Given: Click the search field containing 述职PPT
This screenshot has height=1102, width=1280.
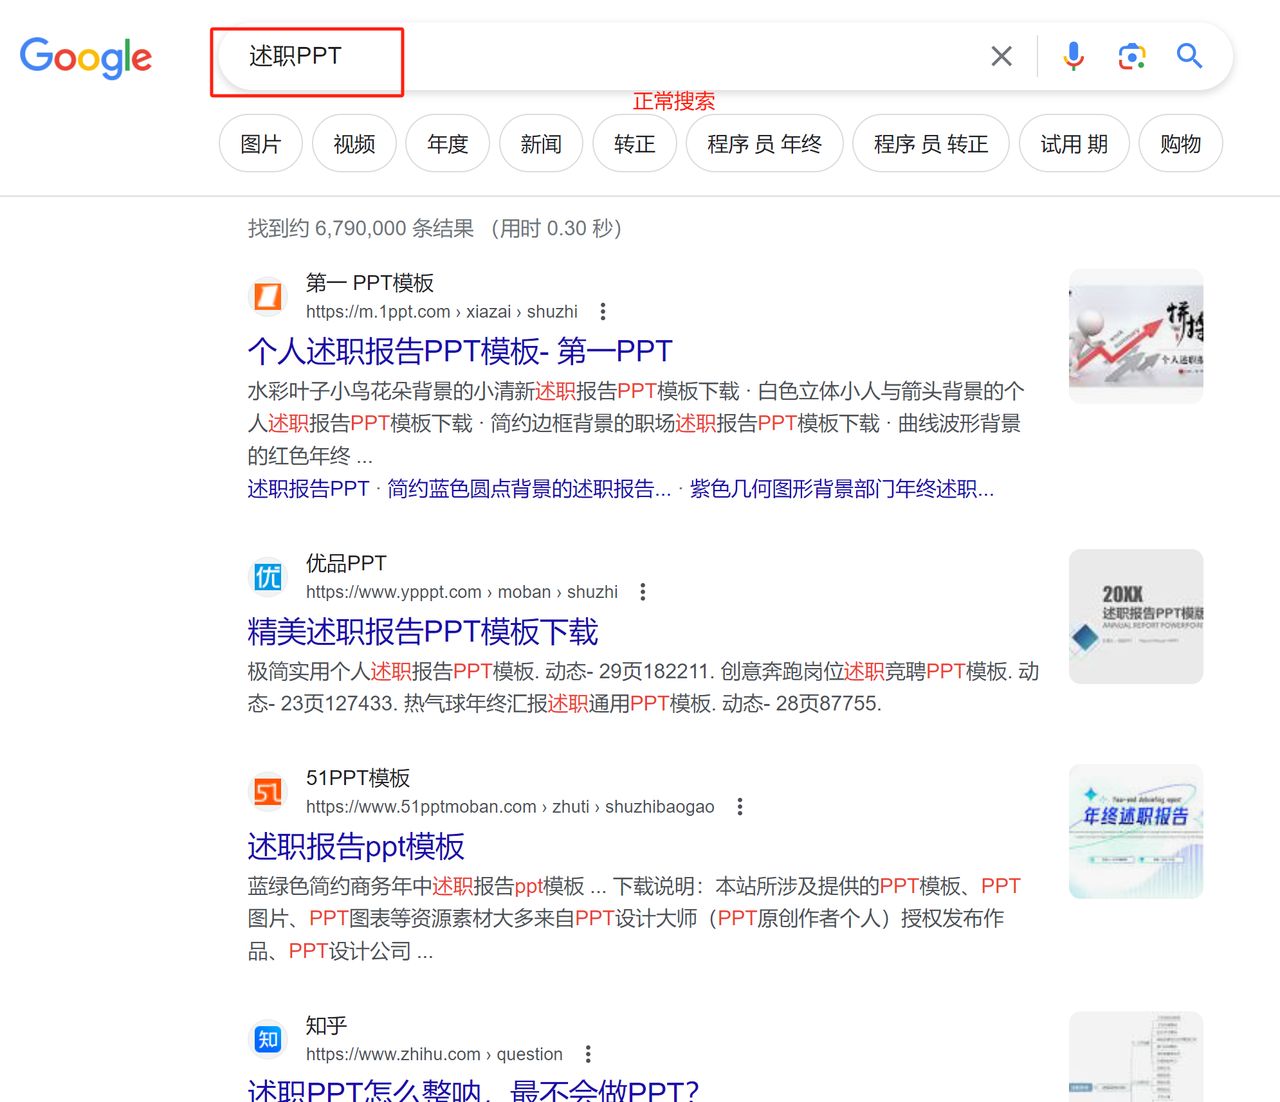Looking at the screenshot, I should 600,56.
